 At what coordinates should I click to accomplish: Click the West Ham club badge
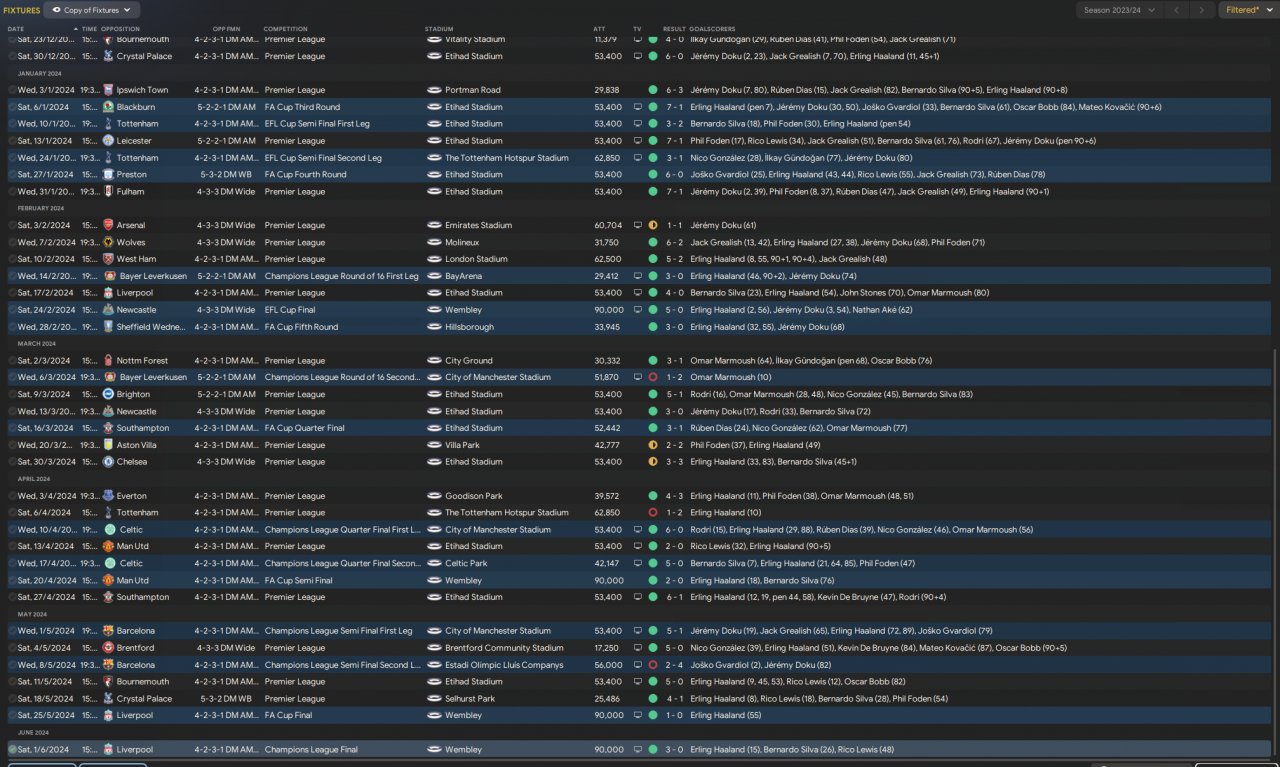click(x=109, y=260)
